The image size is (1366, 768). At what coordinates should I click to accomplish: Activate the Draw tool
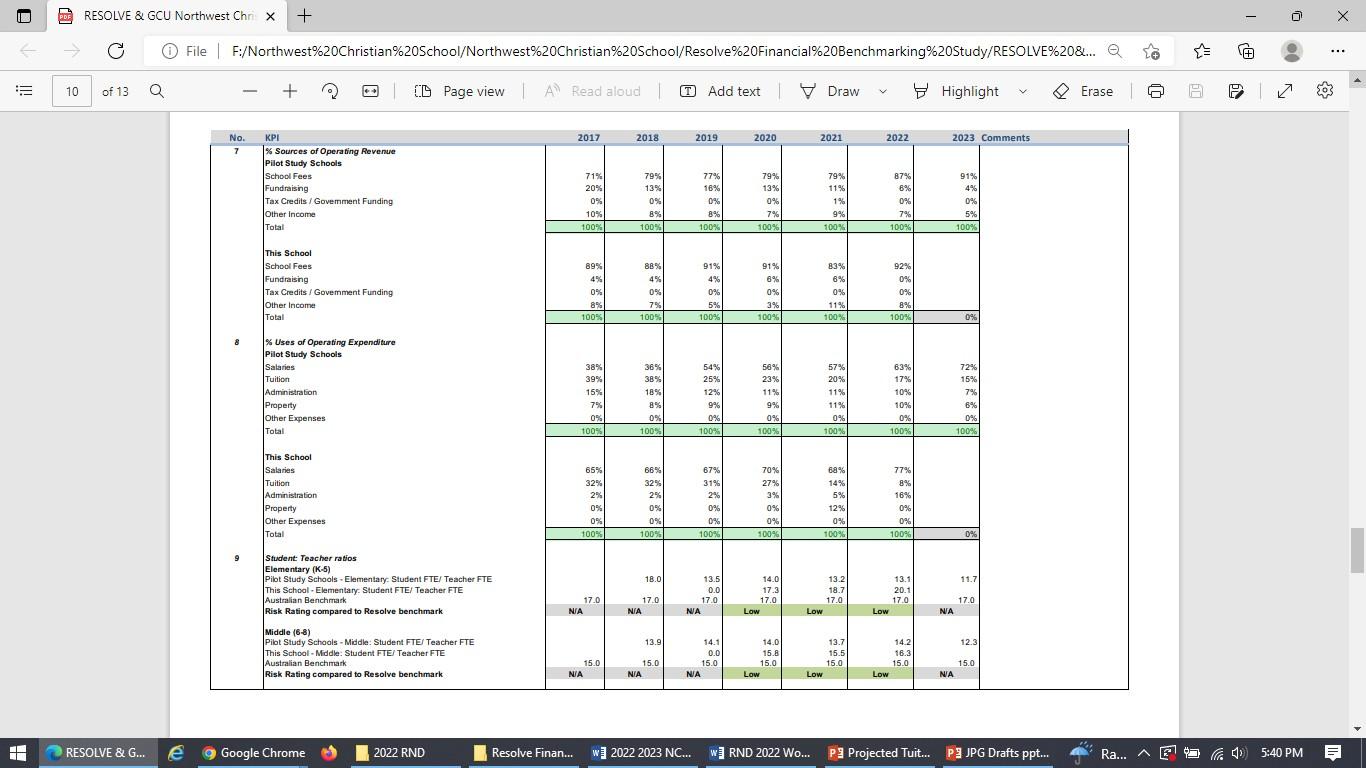(830, 91)
